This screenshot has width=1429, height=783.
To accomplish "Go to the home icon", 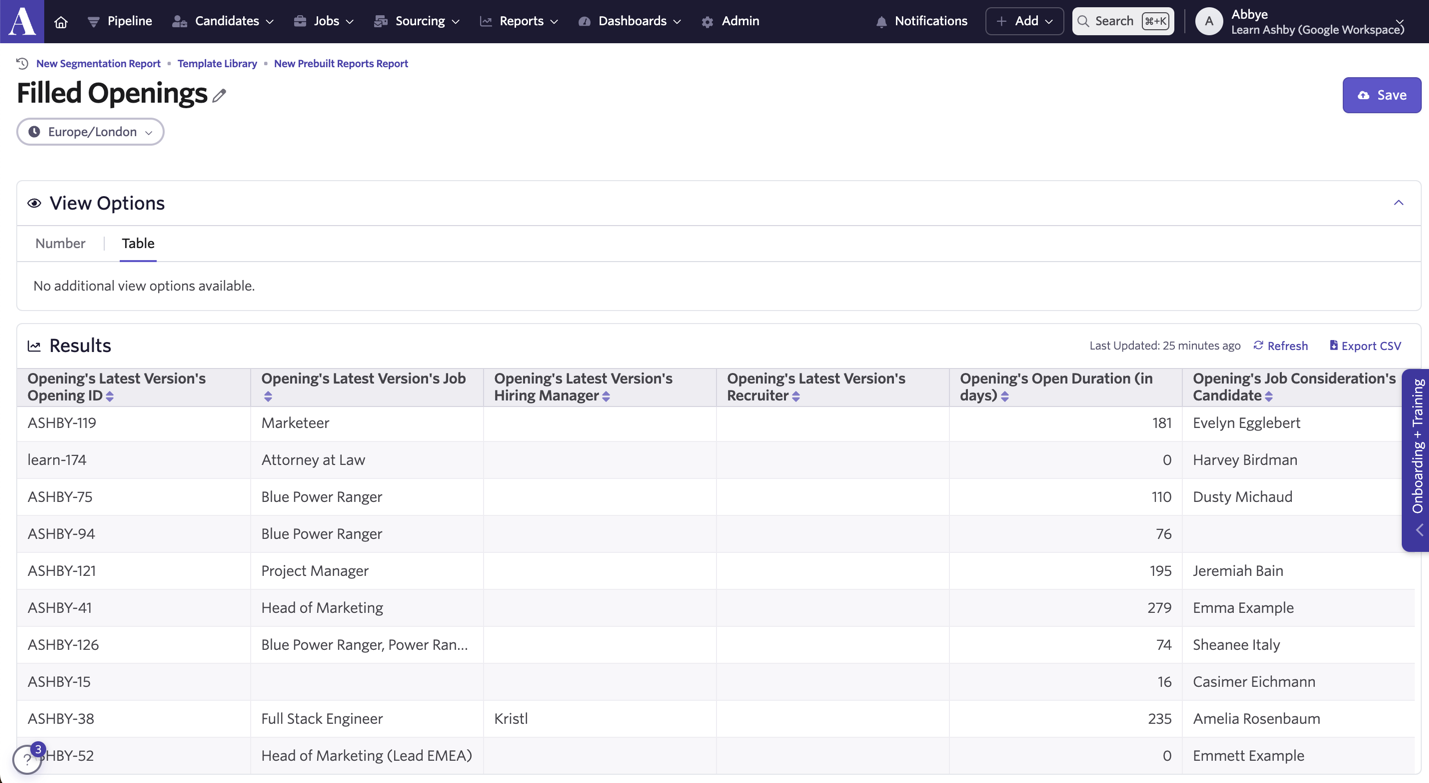I will point(61,21).
